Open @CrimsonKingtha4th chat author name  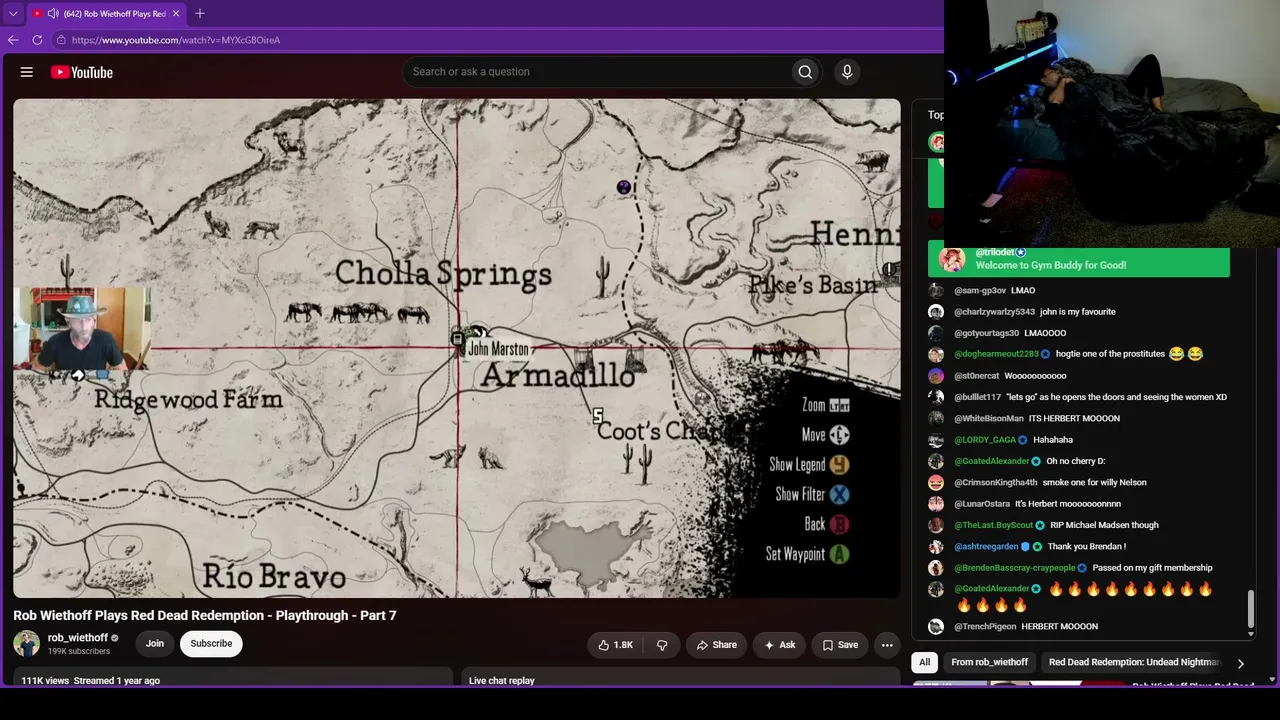pos(996,482)
